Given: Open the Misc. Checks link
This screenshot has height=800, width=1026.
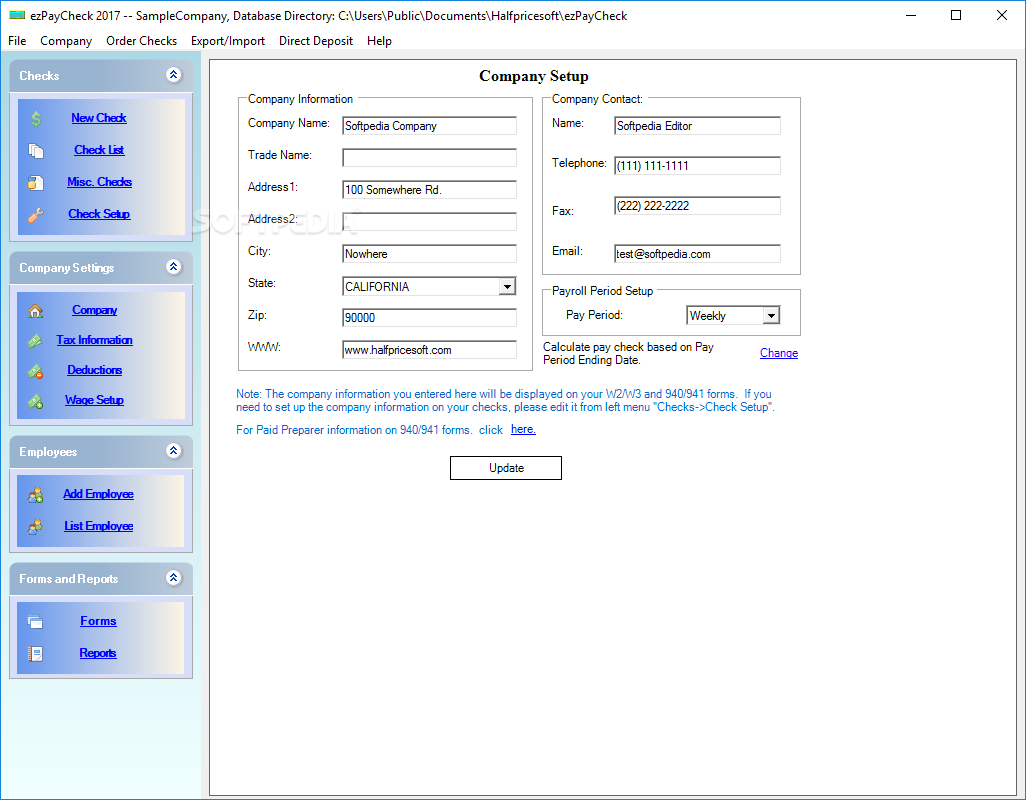Looking at the screenshot, I should [99, 183].
